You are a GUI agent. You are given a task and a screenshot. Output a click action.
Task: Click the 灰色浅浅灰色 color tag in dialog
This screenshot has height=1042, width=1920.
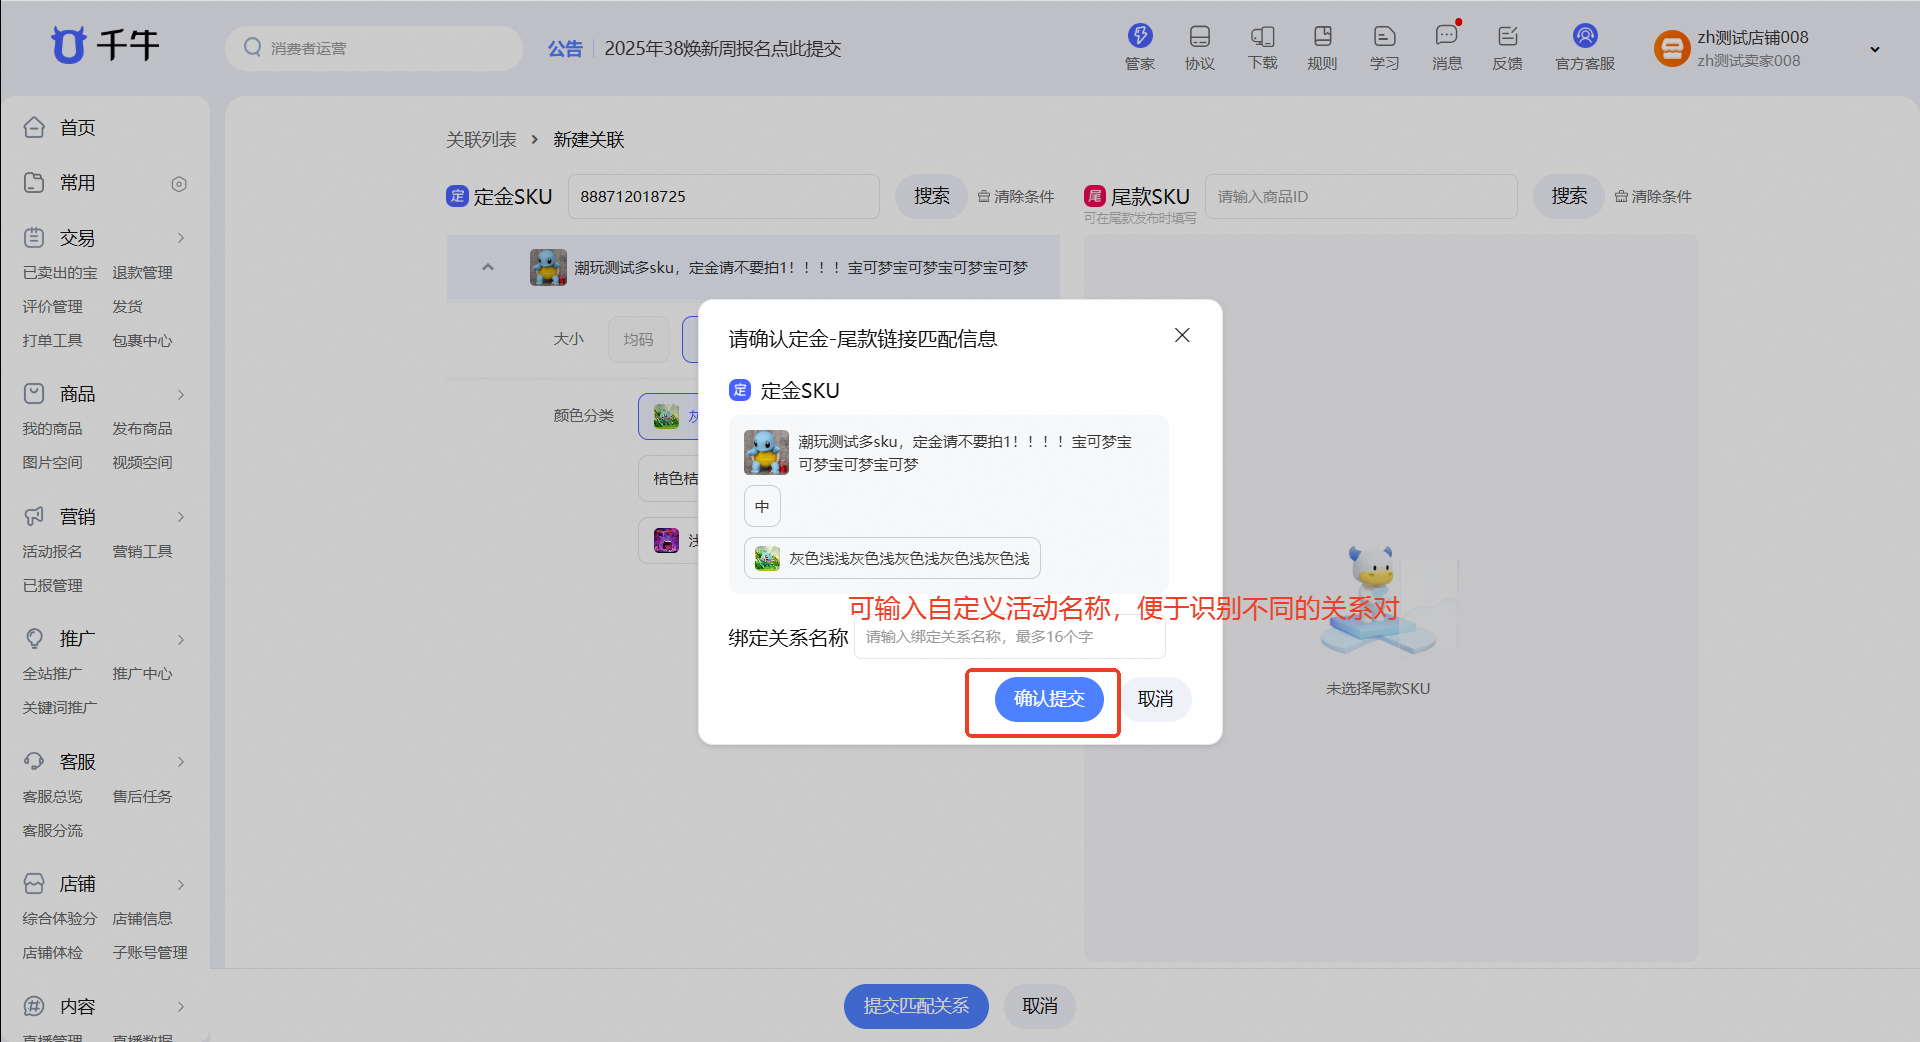coord(892,558)
